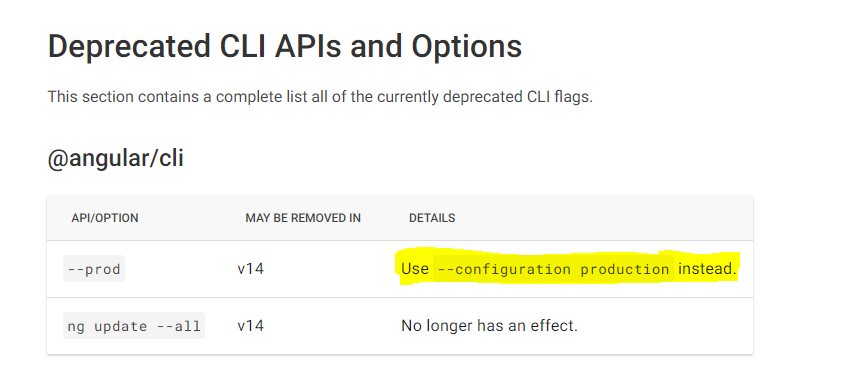Click the word 'Deprecated' in the main title

point(129,47)
